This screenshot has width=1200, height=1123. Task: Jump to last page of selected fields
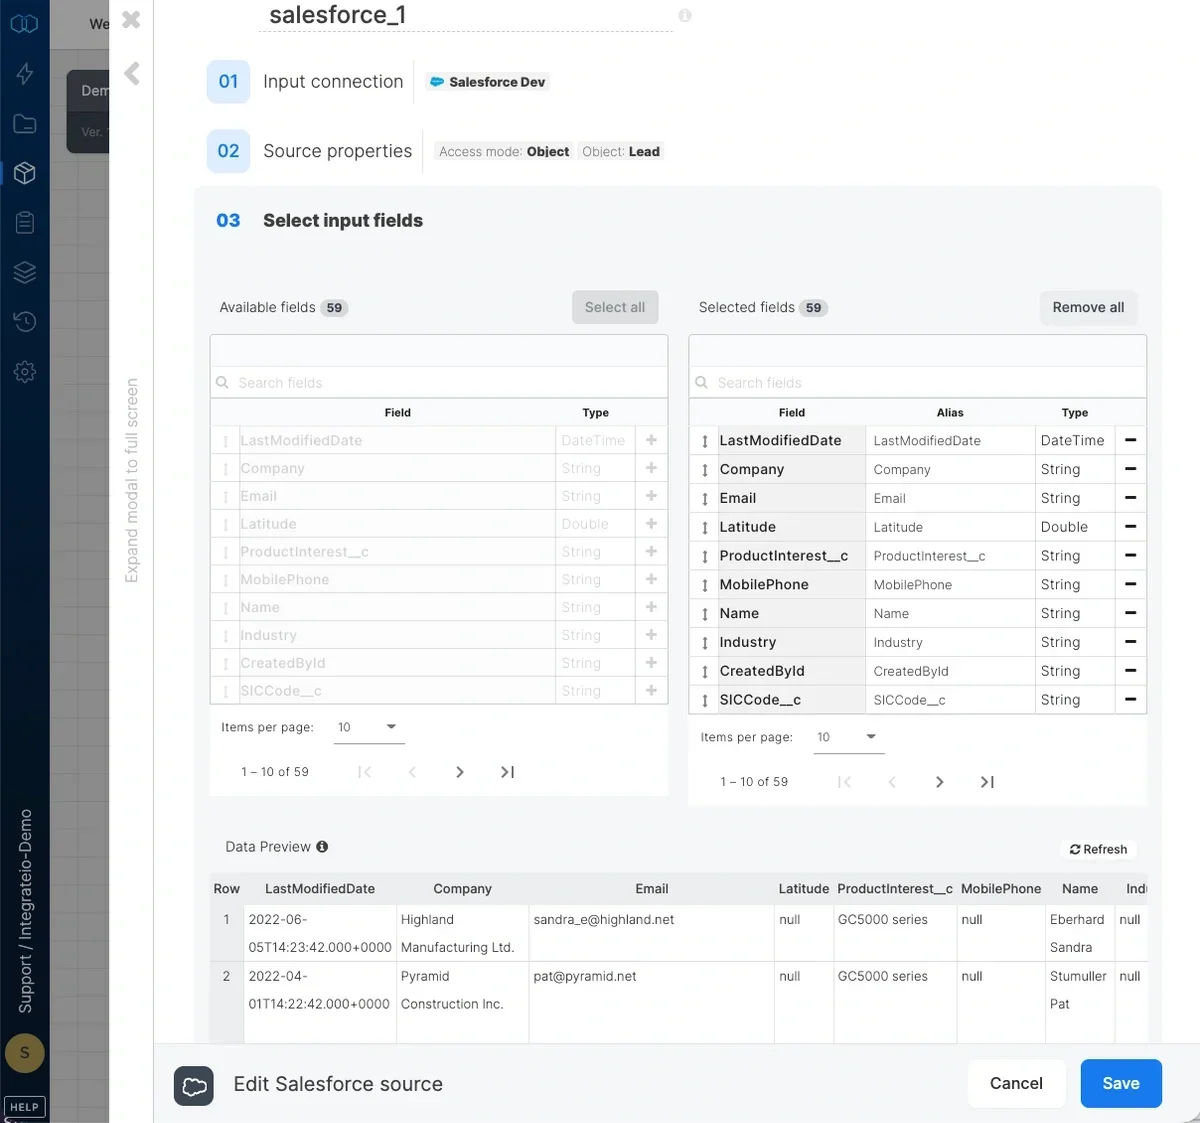coord(987,782)
